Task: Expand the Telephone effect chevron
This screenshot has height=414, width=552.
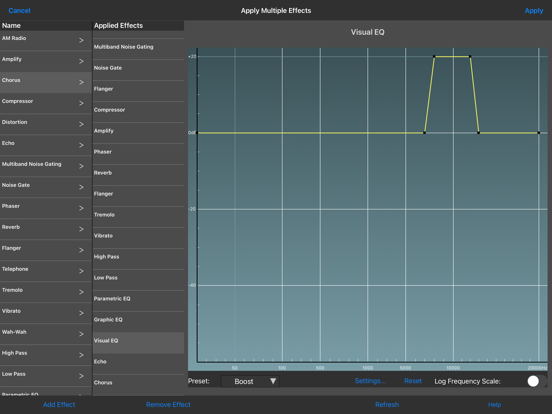Action: click(x=81, y=271)
